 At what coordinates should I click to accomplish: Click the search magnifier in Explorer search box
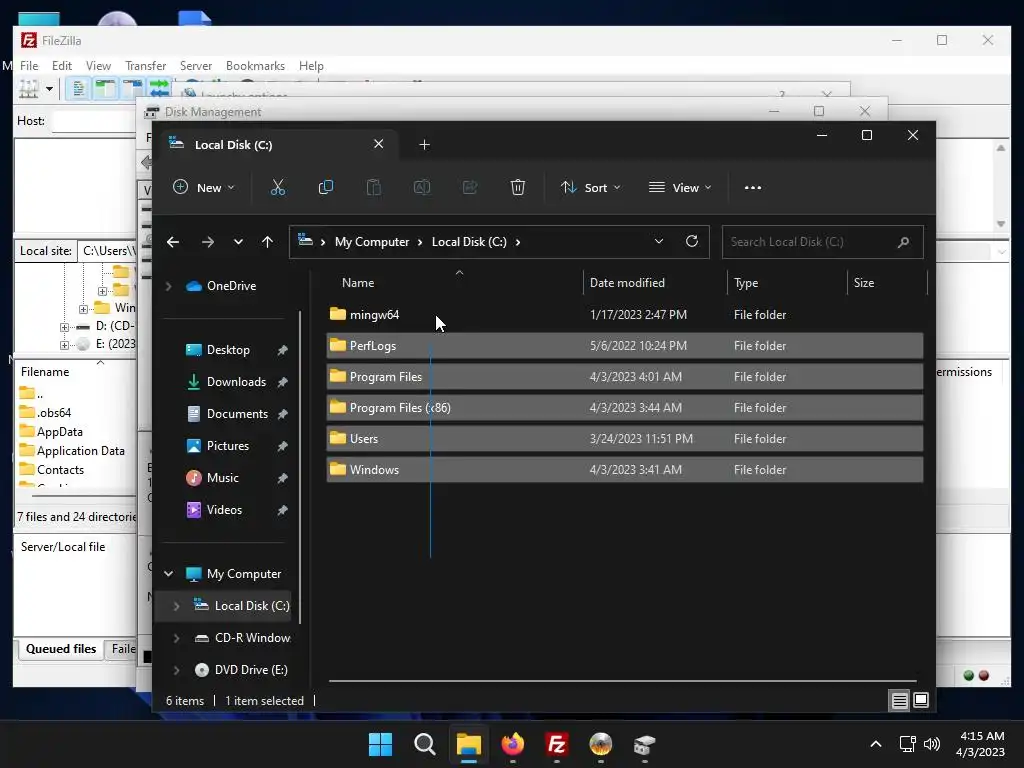point(904,242)
